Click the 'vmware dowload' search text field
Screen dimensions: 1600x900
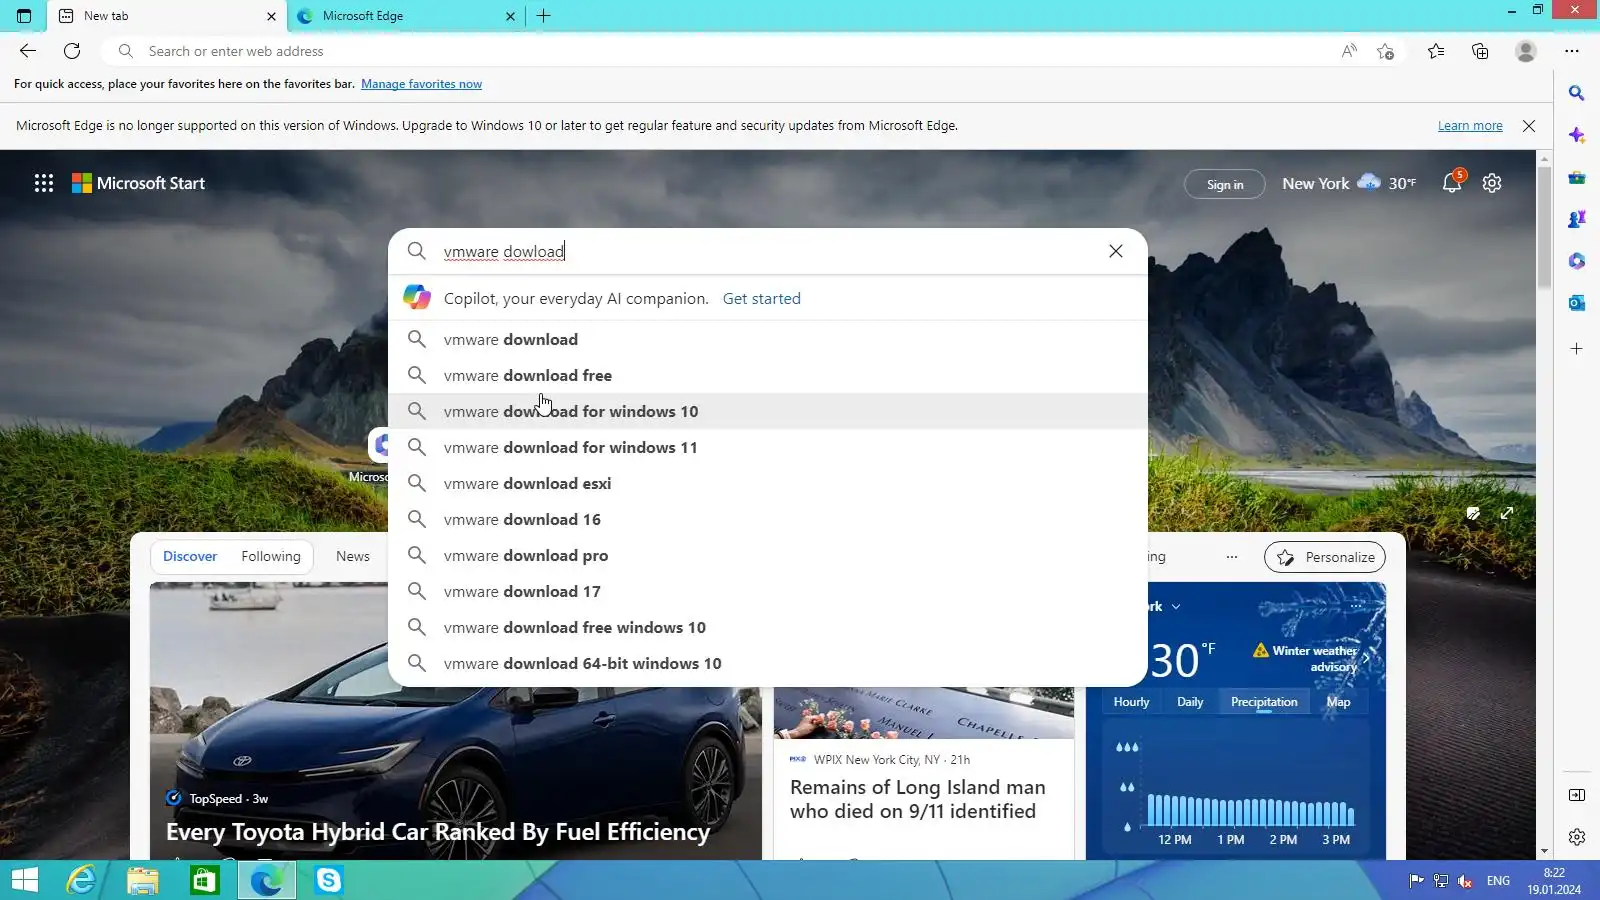tap(770, 251)
